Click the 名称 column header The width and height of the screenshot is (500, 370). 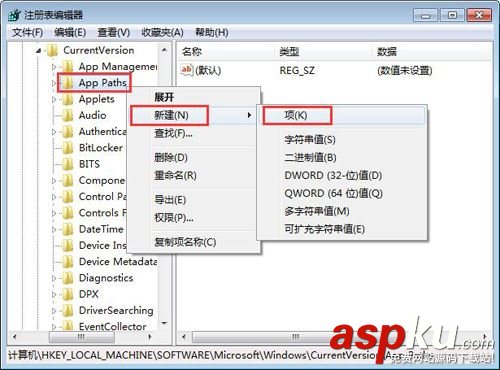(226, 52)
